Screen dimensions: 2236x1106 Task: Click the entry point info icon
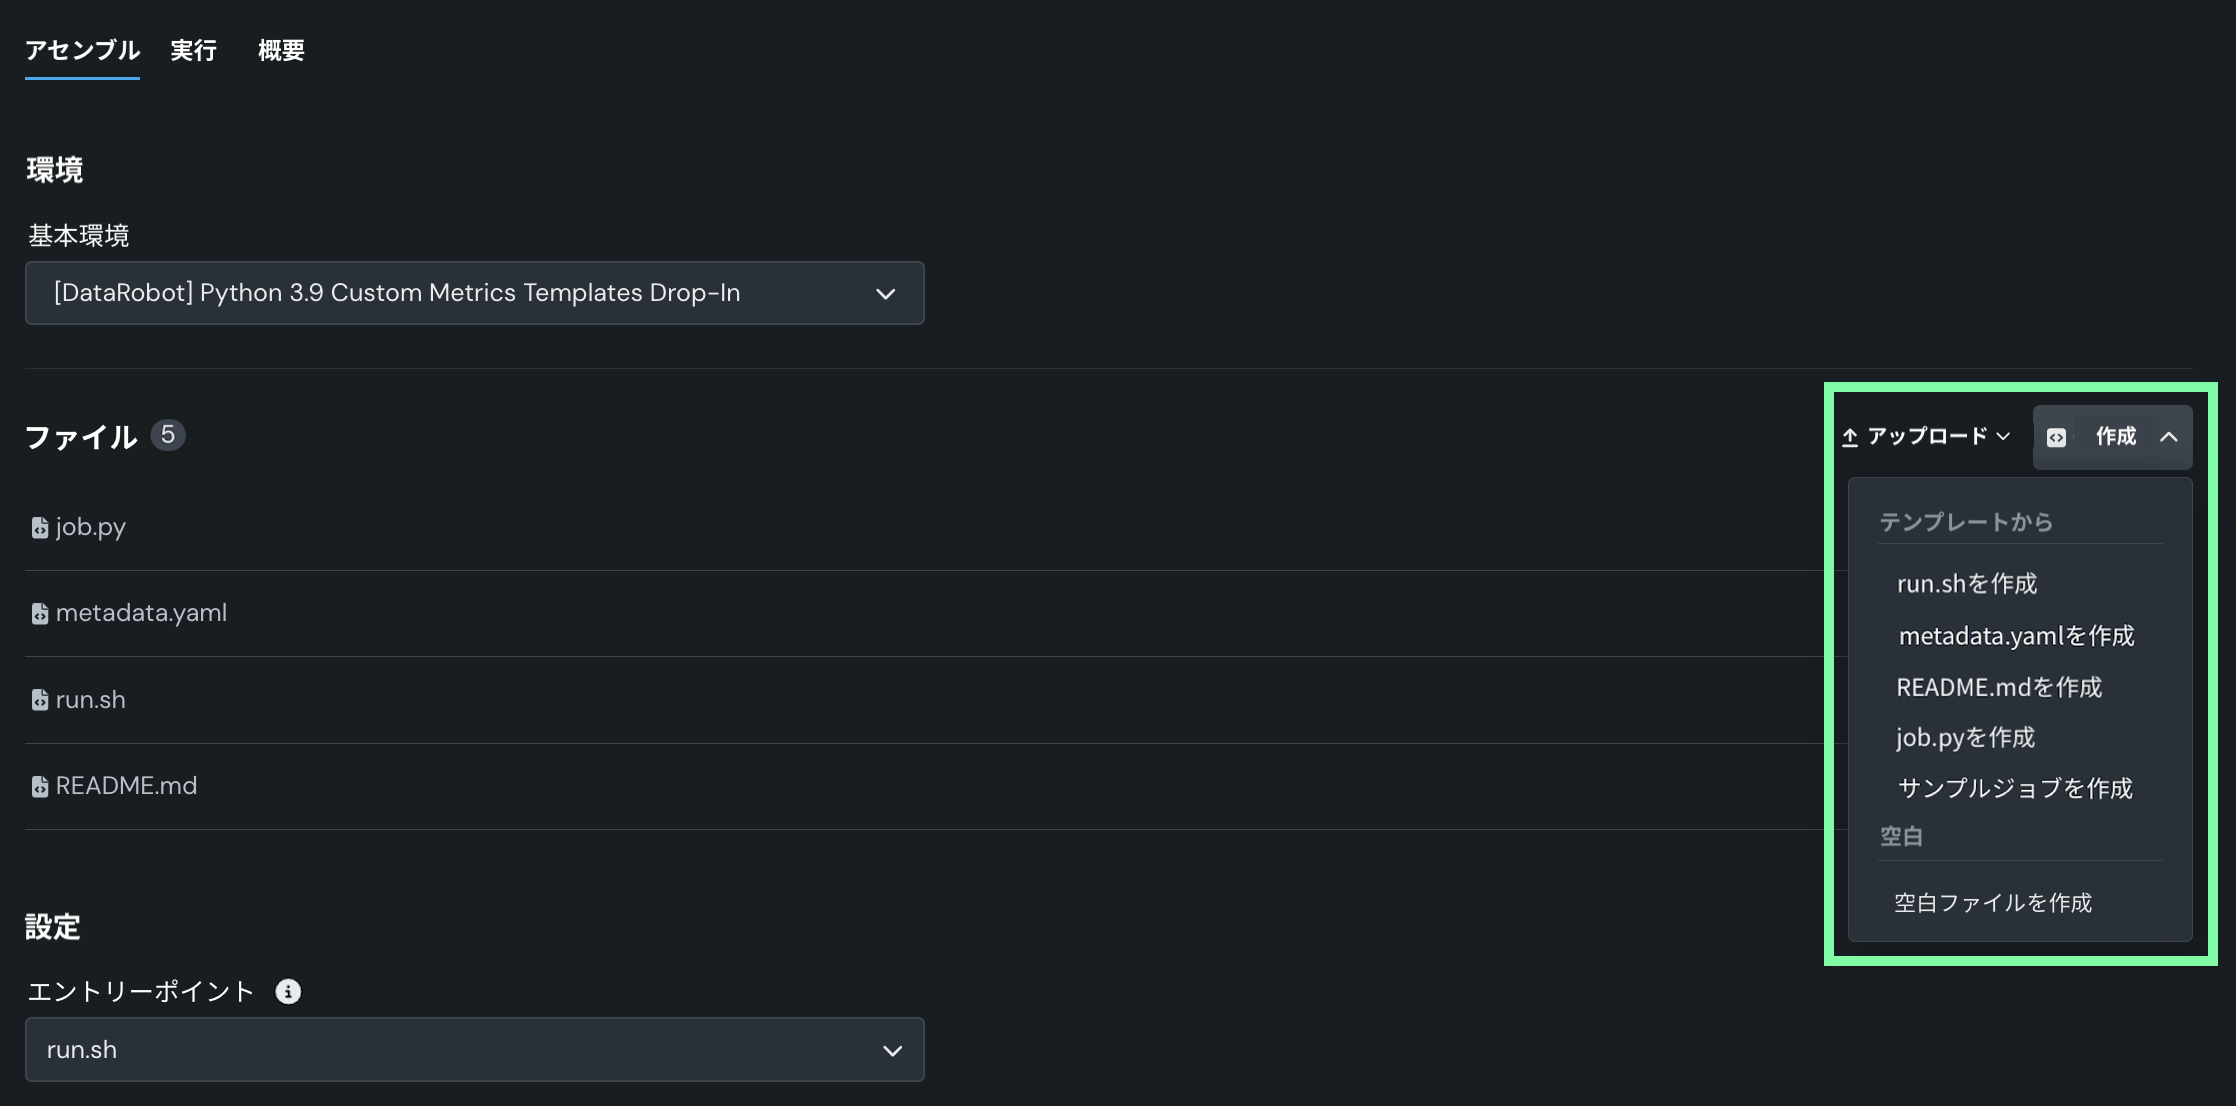(288, 992)
